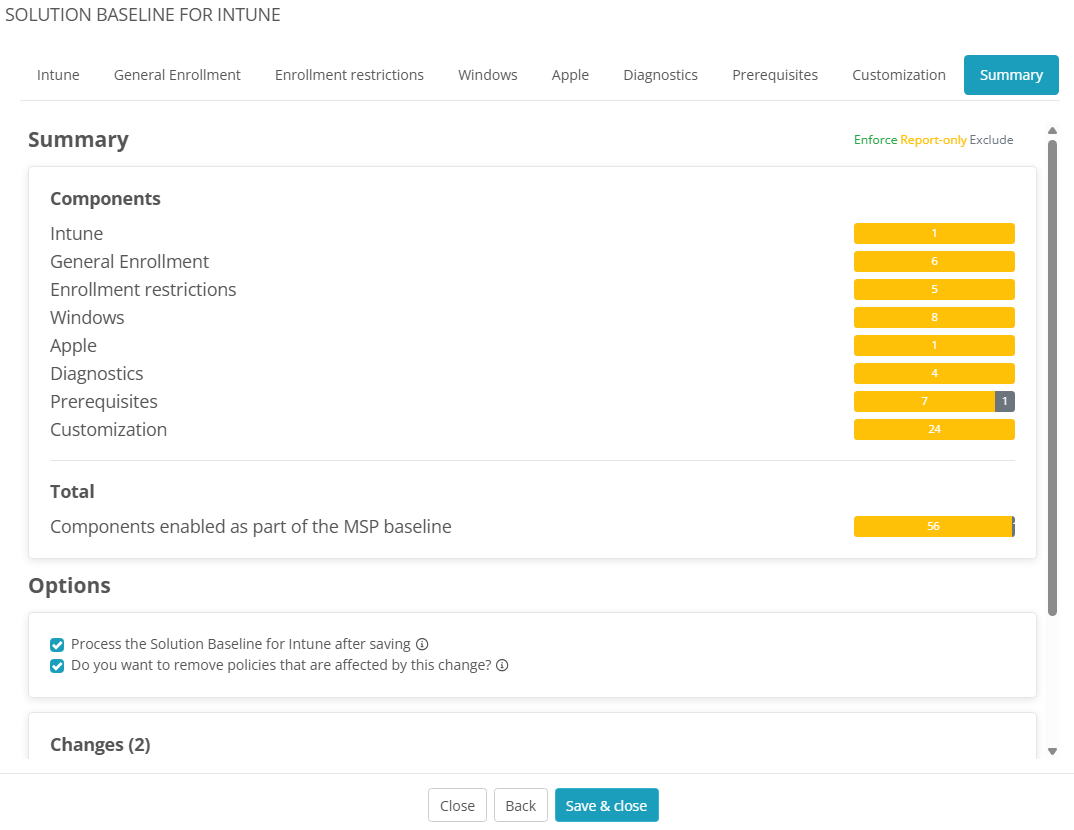Select the Summary tab
Viewport: 1074px width, 830px height.
(x=1011, y=75)
